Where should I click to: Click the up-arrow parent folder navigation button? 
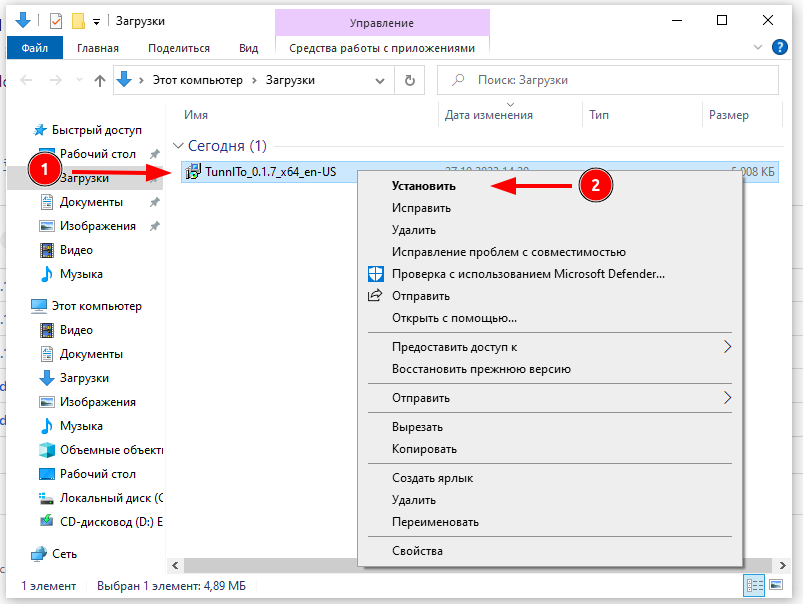pos(99,81)
